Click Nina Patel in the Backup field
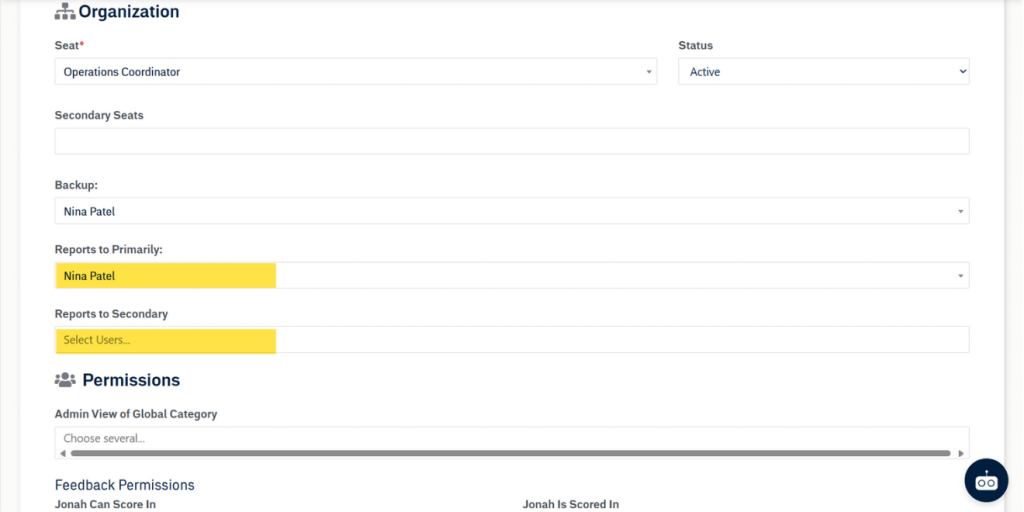 click(89, 211)
